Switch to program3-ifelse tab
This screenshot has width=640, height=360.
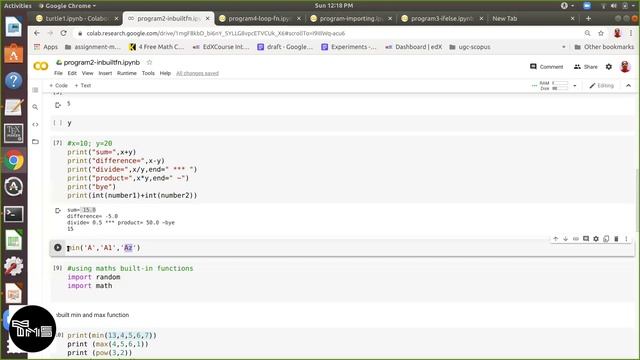click(x=441, y=18)
